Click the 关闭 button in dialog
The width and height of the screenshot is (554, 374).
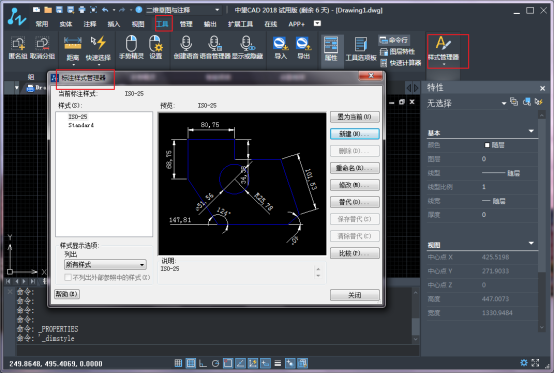(355, 295)
